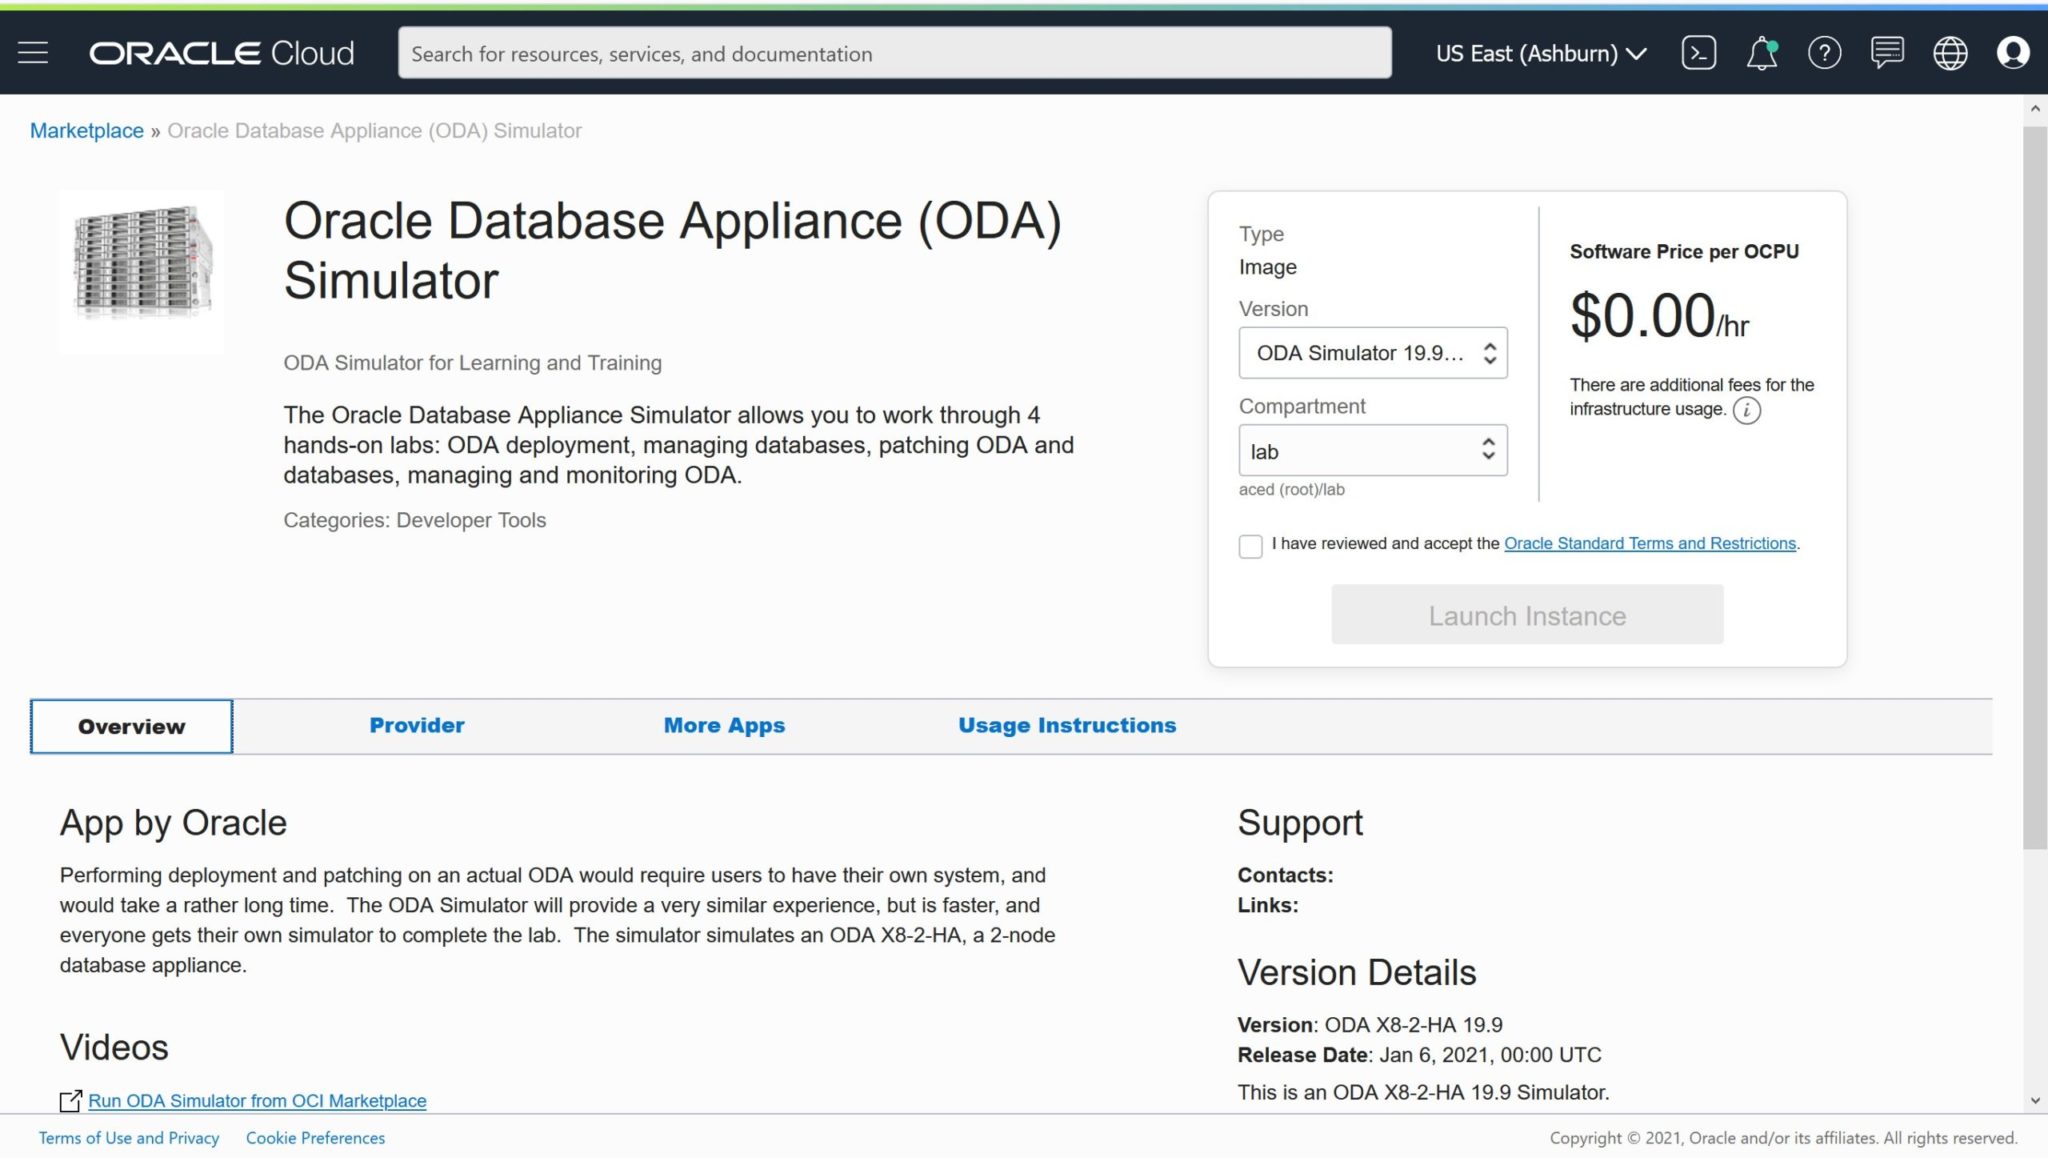Image resolution: width=2048 pixels, height=1158 pixels.
Task: Open the announcements bell icon
Action: point(1762,53)
